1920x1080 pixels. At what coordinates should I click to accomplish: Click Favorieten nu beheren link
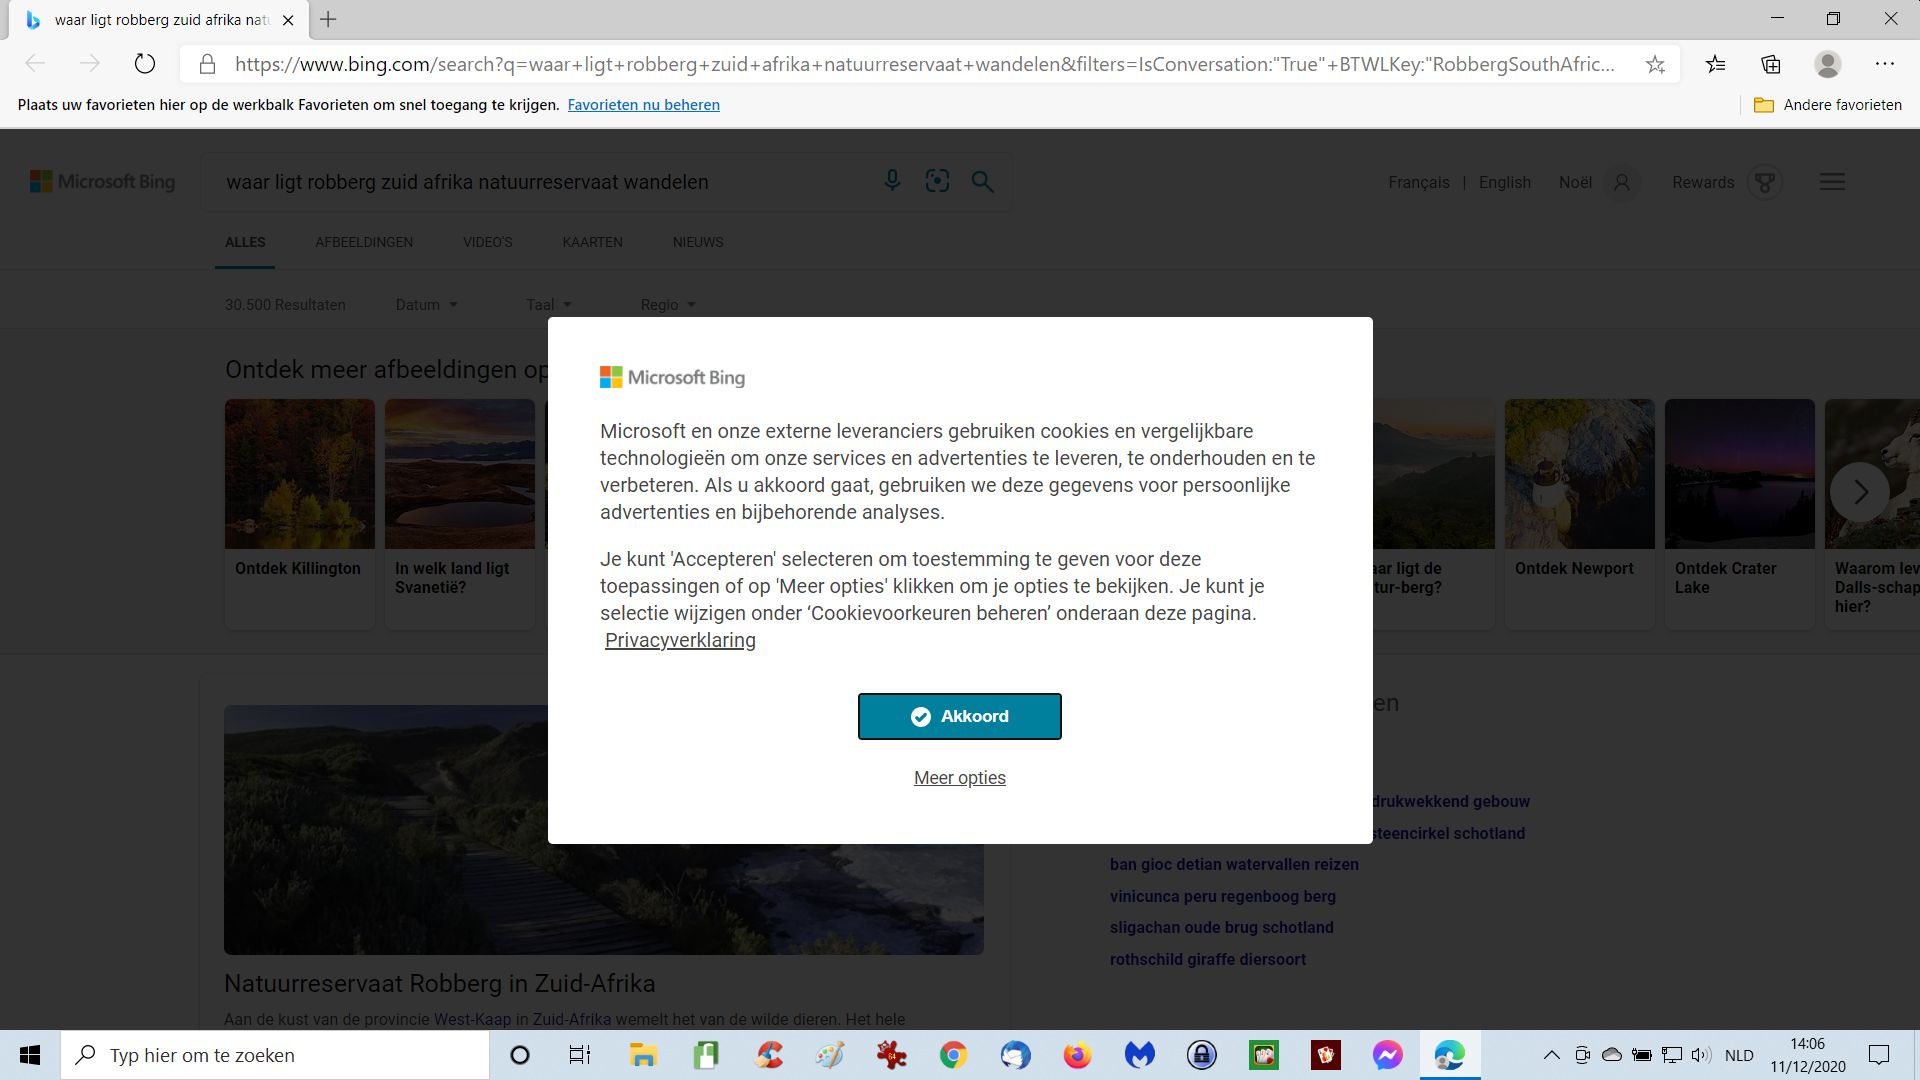click(x=643, y=105)
